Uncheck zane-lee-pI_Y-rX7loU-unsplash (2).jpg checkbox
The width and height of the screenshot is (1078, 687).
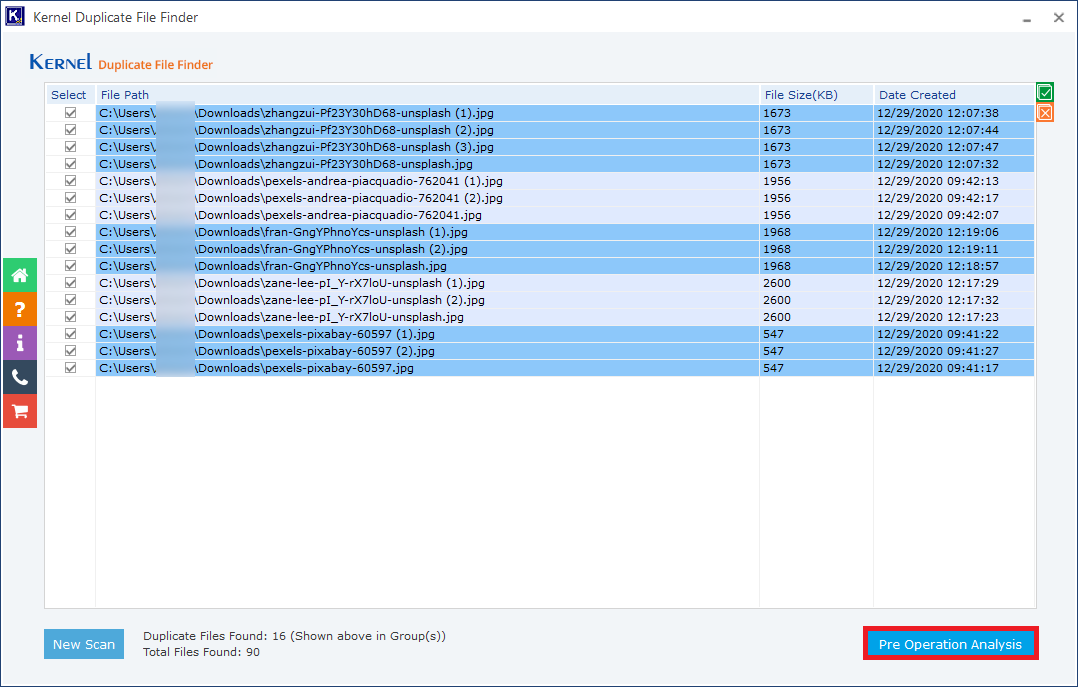70,300
